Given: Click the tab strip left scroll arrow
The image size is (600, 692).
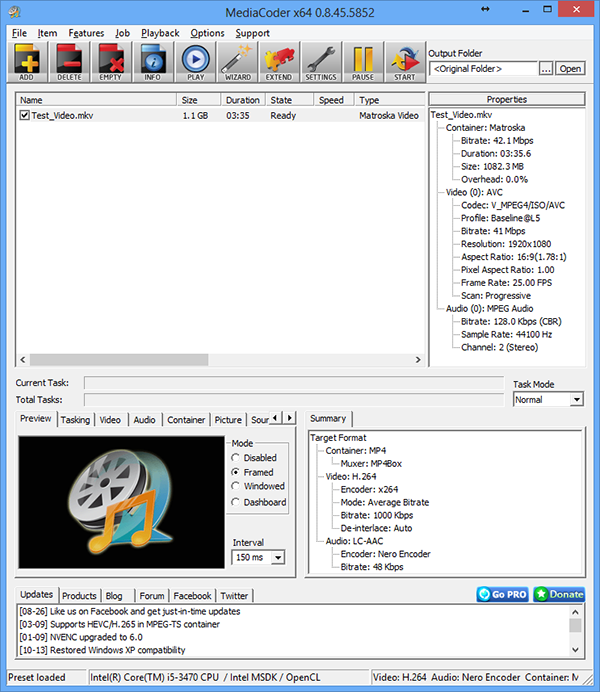Looking at the screenshot, I should tap(276, 417).
